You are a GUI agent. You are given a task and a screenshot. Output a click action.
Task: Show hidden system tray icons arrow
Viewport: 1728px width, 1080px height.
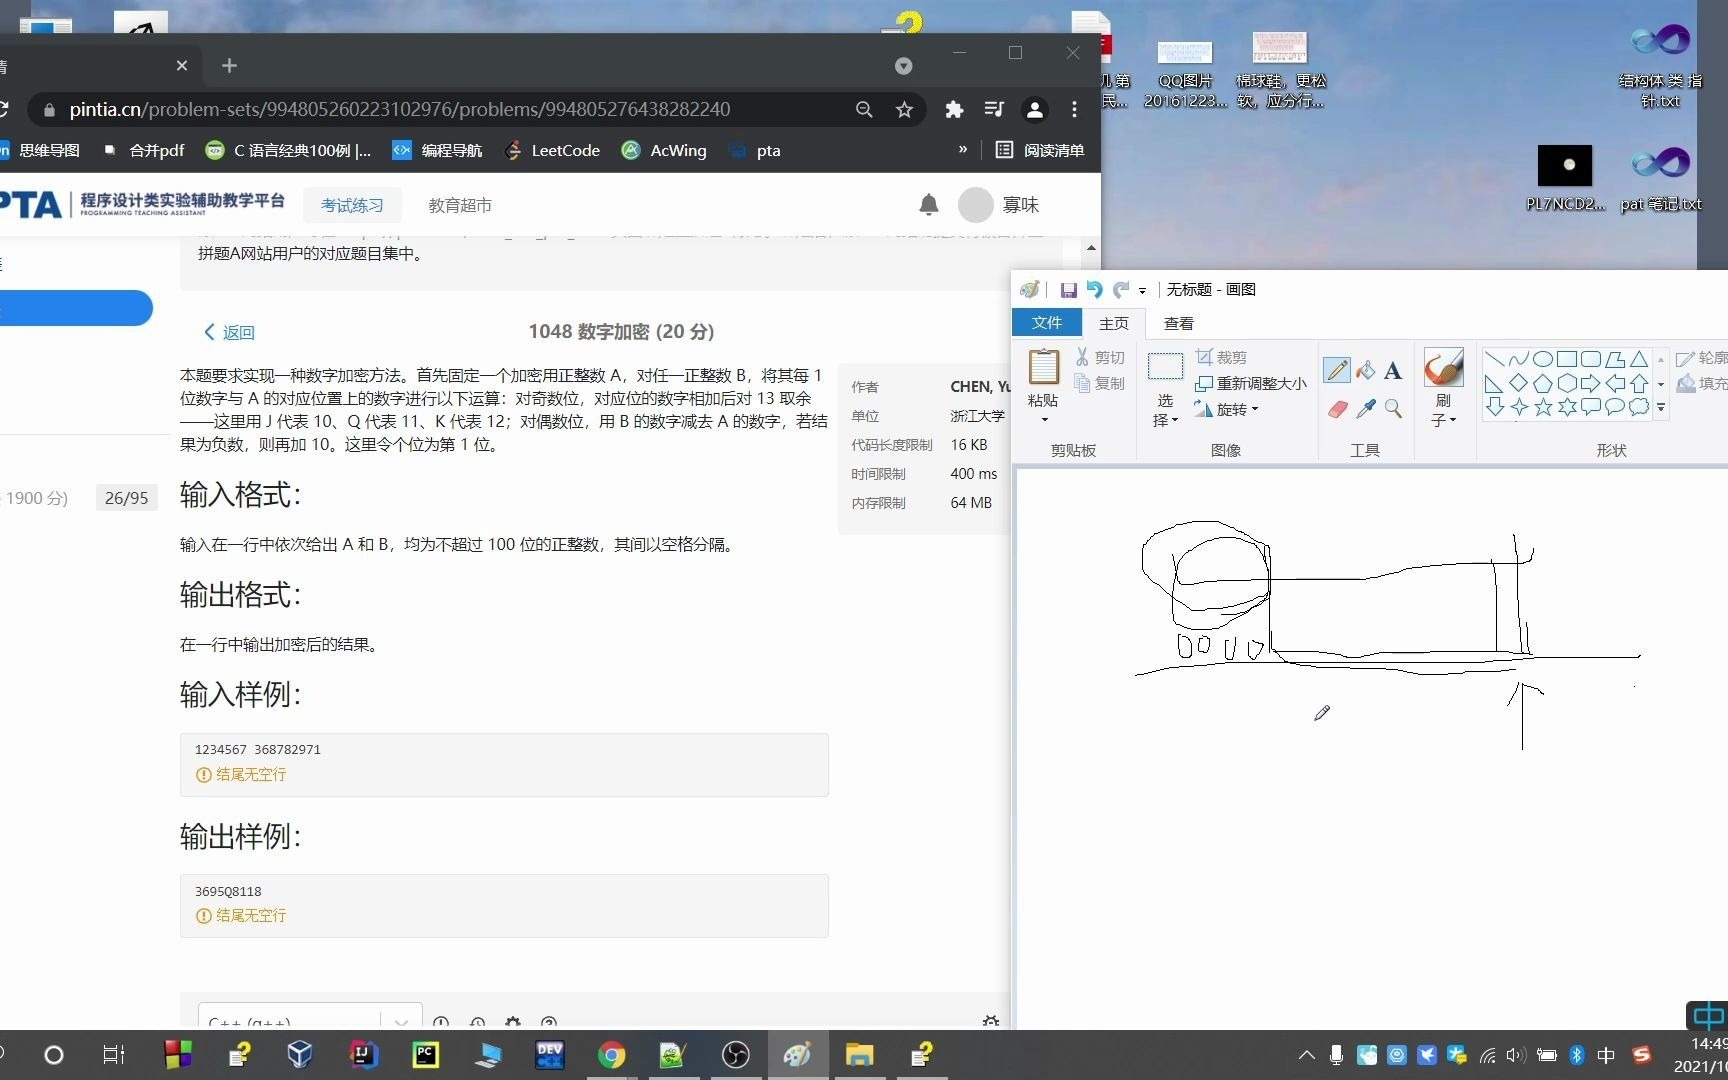tap(1307, 1055)
